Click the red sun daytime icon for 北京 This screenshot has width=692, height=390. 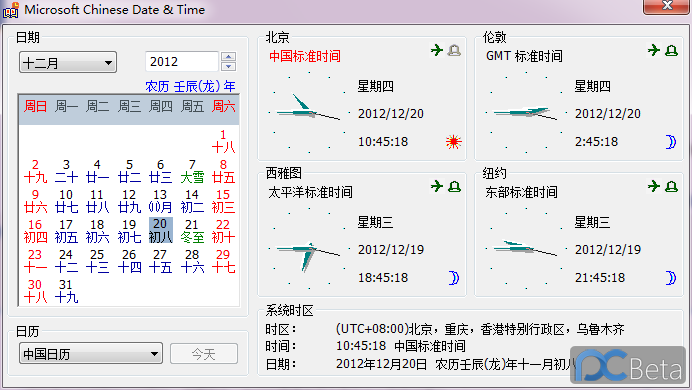click(x=453, y=142)
